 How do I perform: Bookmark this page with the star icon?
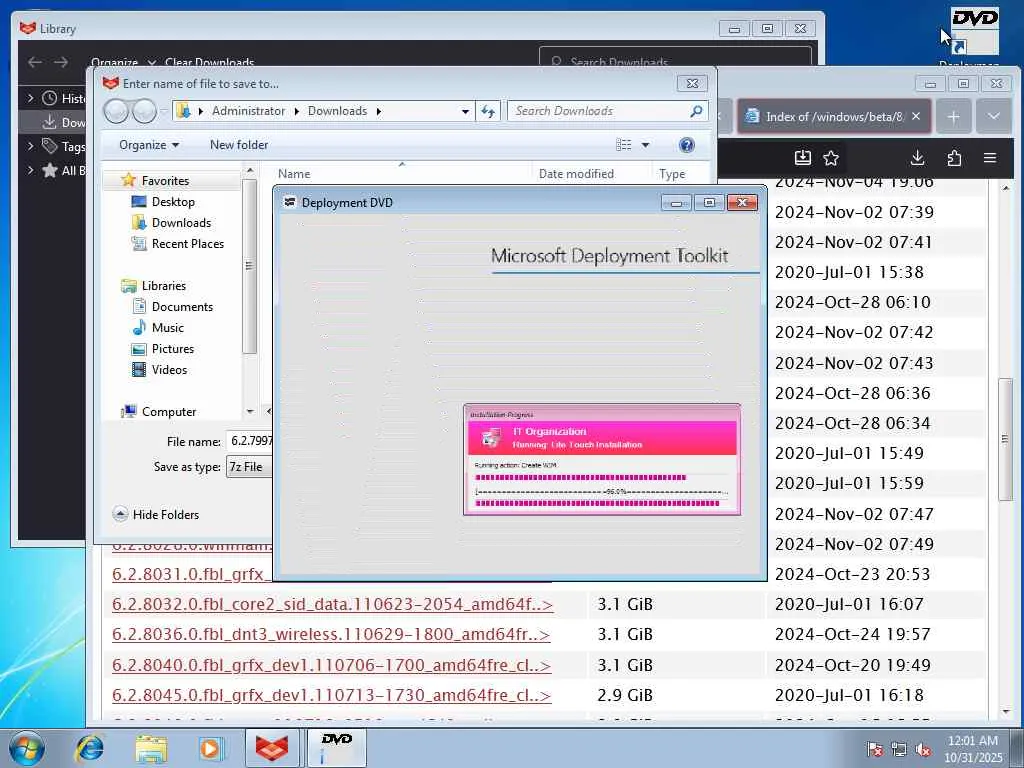coord(831,157)
